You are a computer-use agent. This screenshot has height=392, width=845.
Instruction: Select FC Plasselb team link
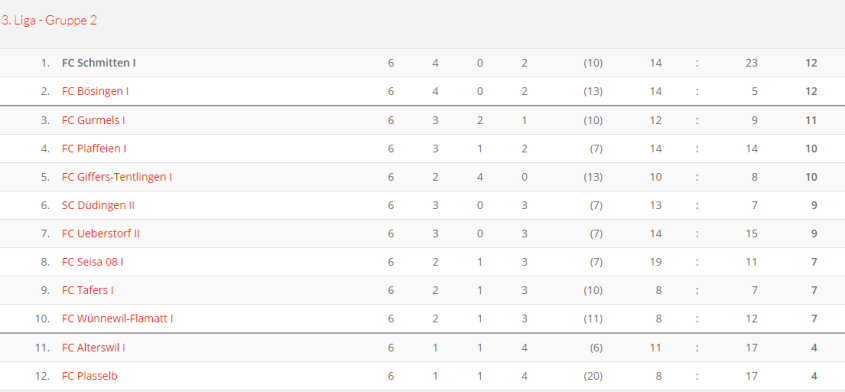89,376
